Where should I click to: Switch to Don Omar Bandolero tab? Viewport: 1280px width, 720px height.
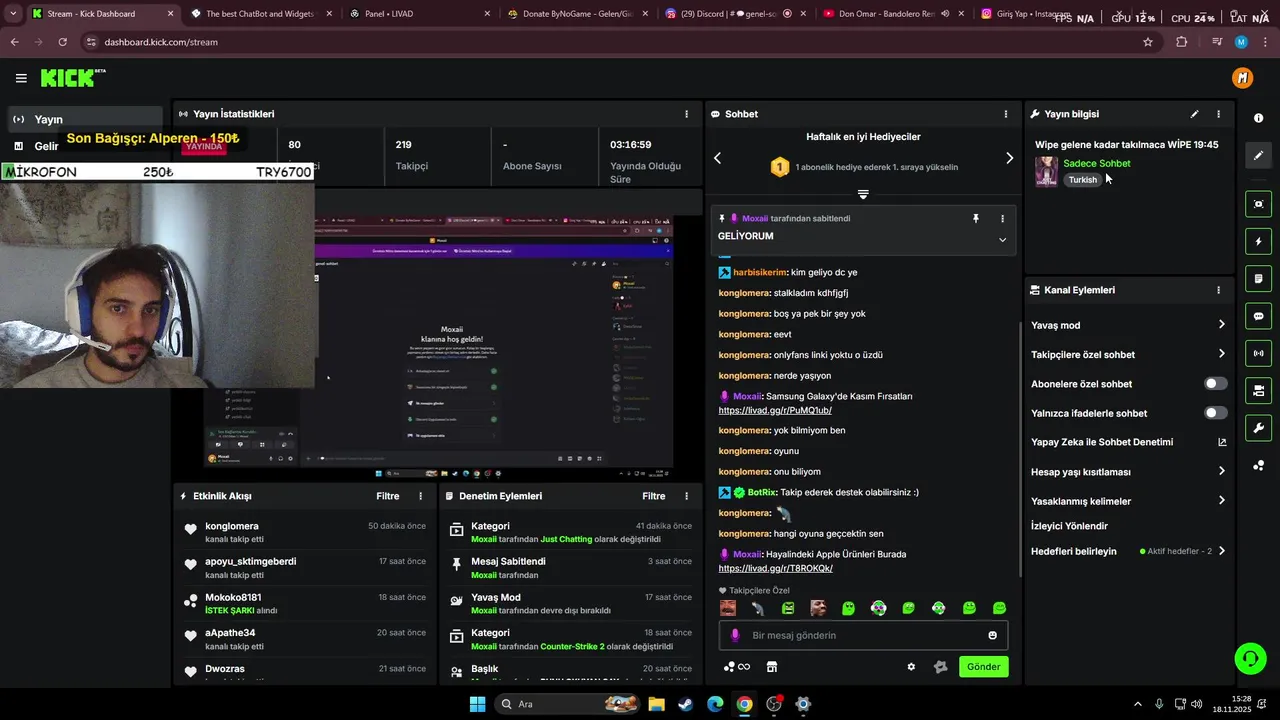(x=893, y=14)
